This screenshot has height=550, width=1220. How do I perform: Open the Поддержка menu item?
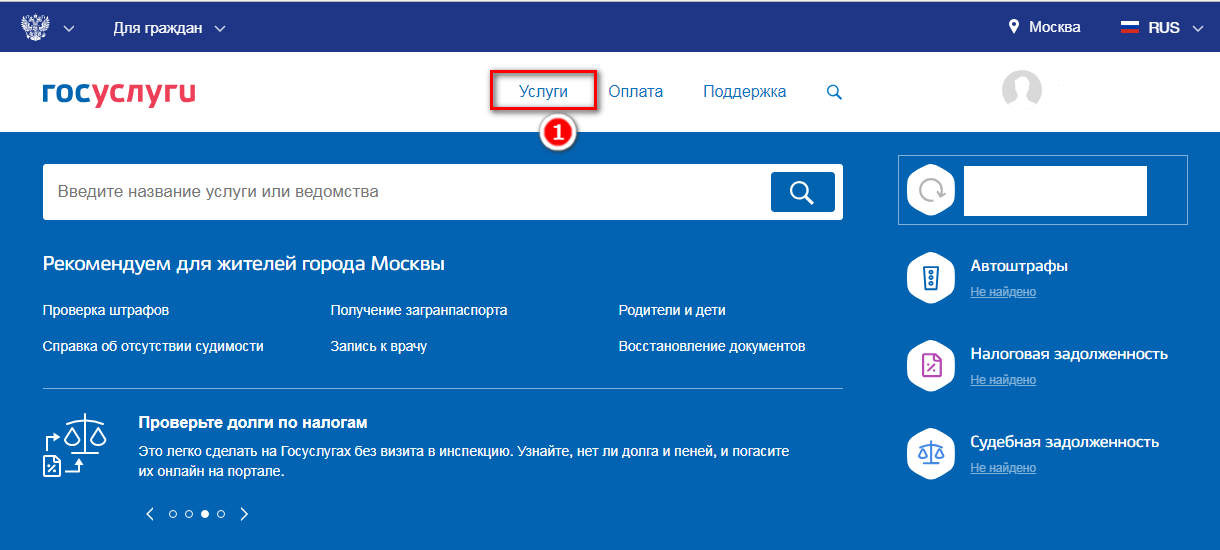click(x=745, y=91)
